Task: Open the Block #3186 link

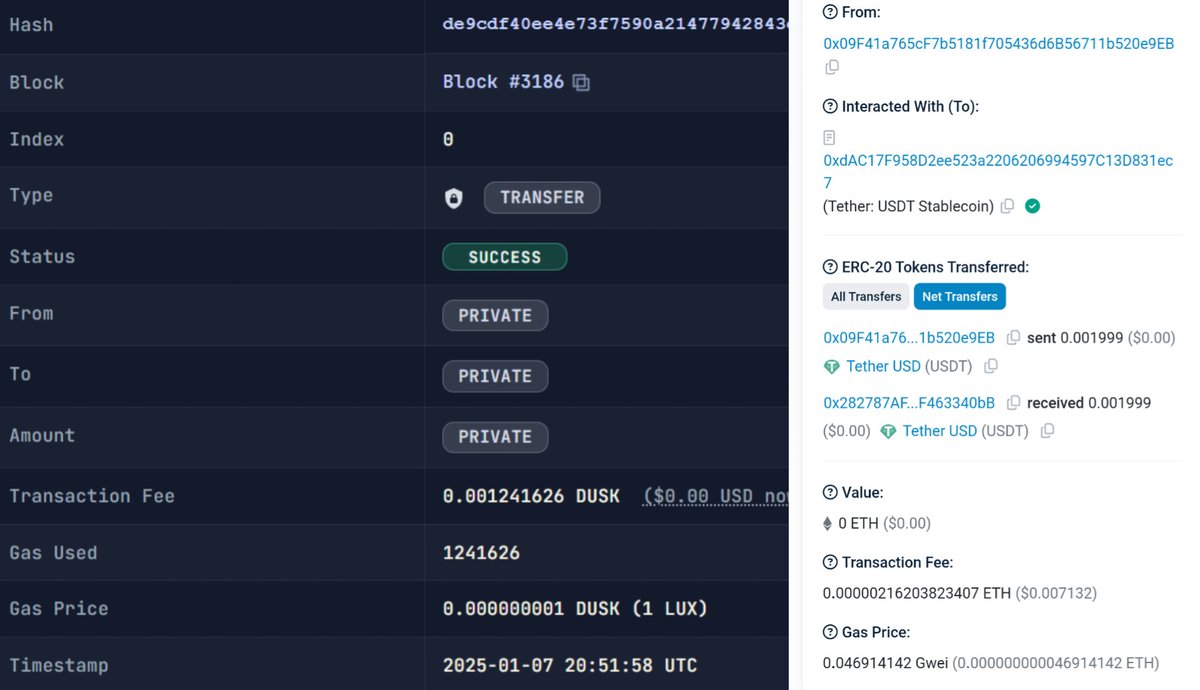Action: coord(504,82)
